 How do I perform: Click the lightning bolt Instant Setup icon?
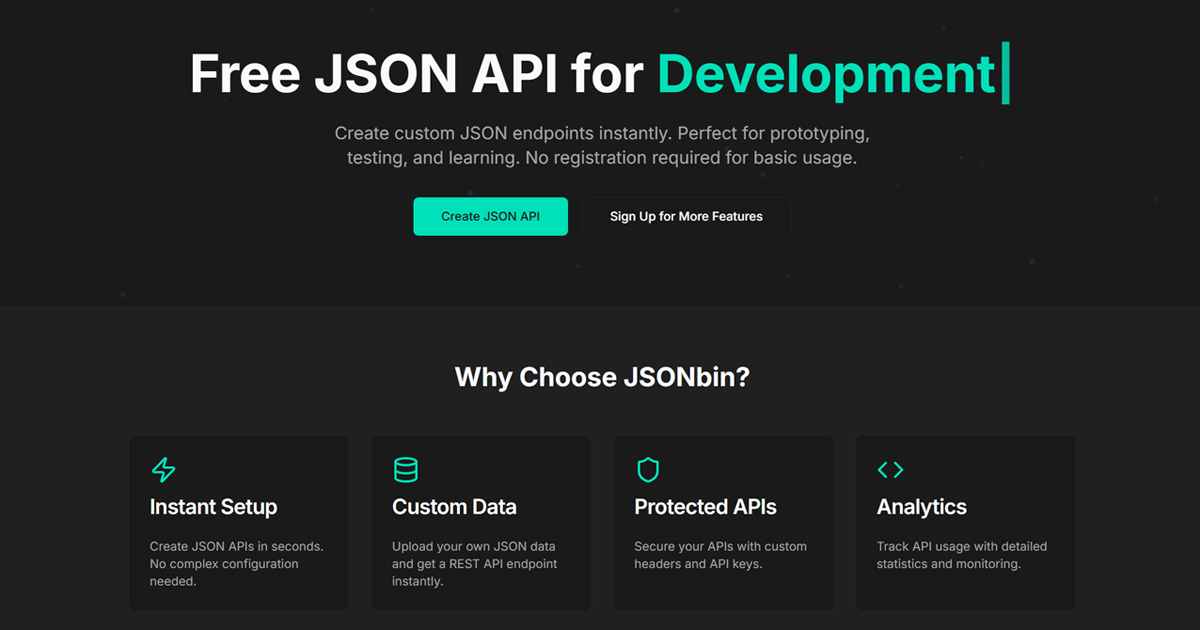(x=163, y=470)
